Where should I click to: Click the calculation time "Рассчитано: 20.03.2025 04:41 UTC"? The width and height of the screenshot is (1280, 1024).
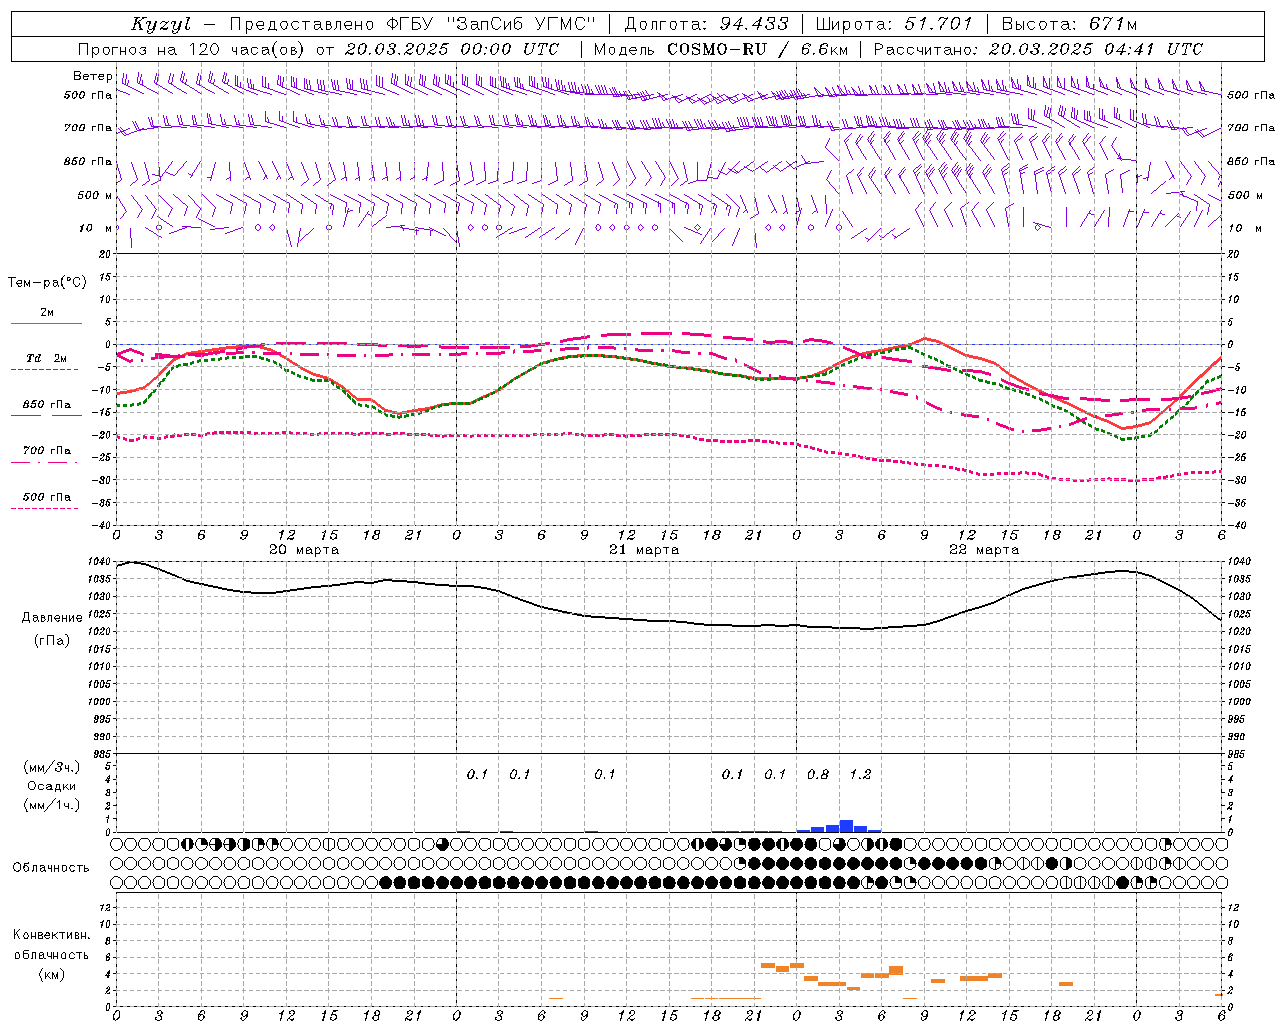[1038, 49]
